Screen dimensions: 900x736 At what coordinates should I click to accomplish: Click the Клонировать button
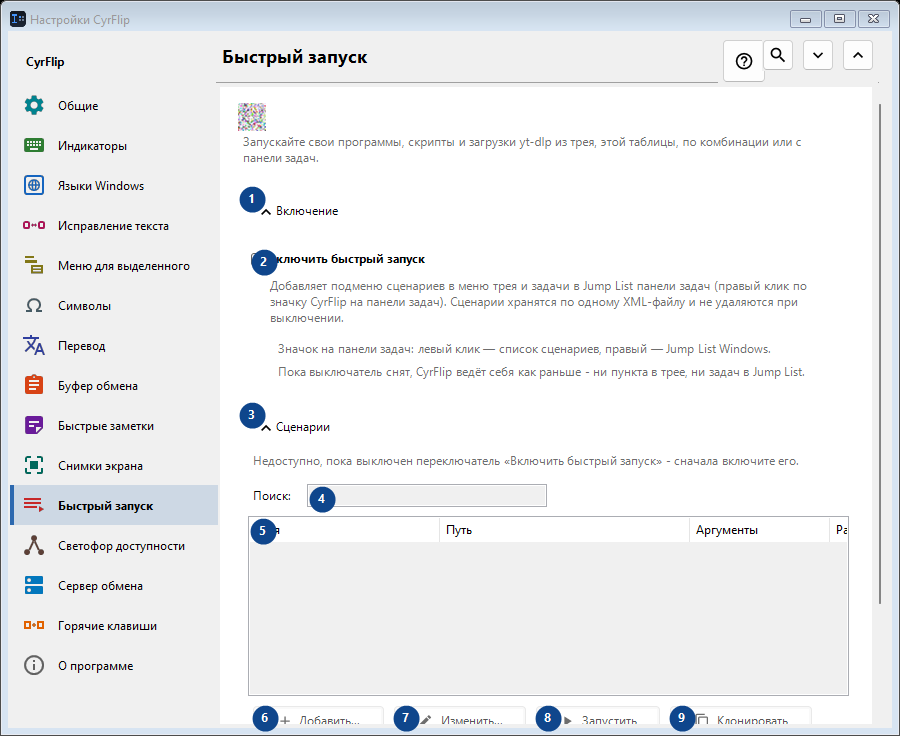pyautogui.click(x=741, y=716)
